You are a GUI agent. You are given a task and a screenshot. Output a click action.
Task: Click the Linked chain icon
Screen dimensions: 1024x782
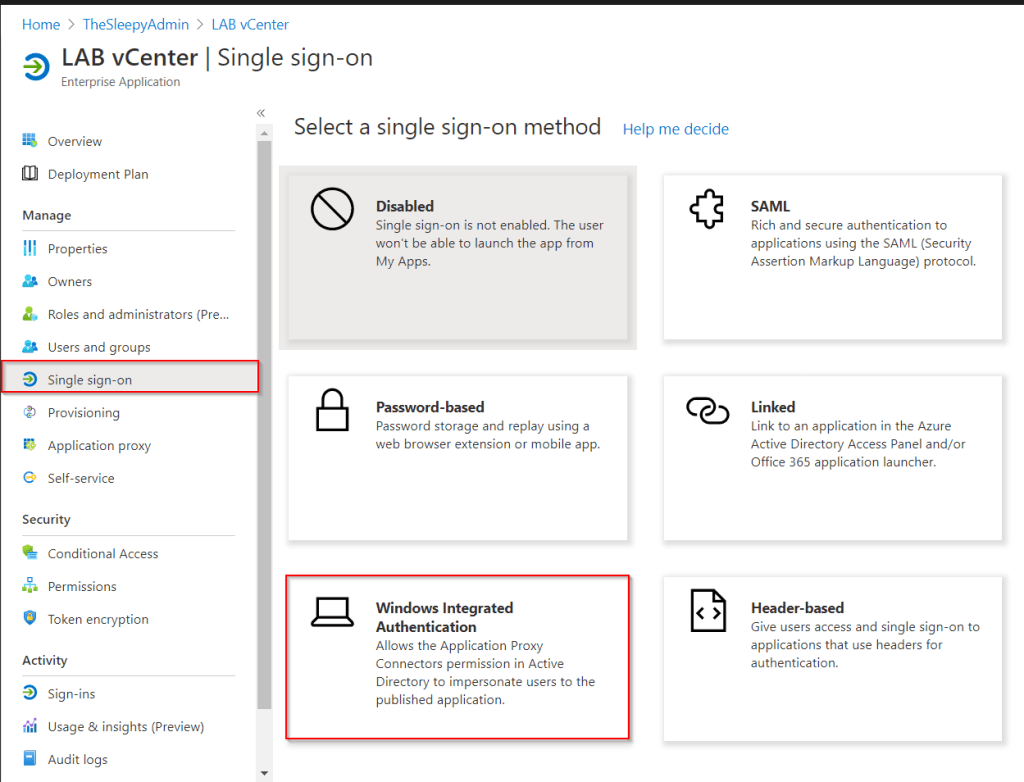[707, 410]
